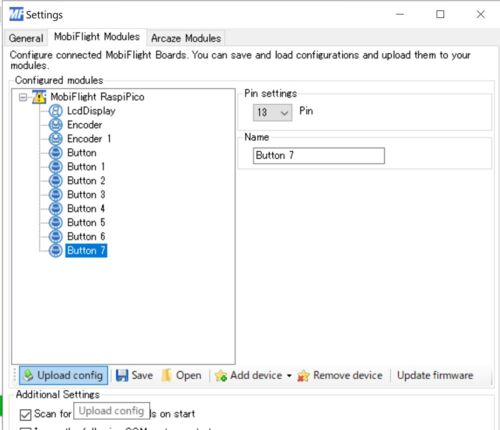Select the first Encoder device

pyautogui.click(x=84, y=125)
